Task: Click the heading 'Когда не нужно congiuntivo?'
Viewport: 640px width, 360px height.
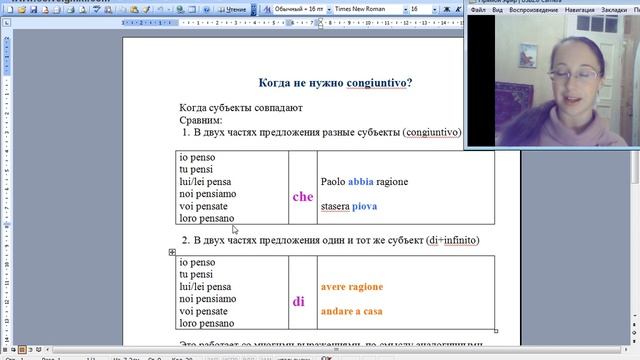Action: pos(335,83)
